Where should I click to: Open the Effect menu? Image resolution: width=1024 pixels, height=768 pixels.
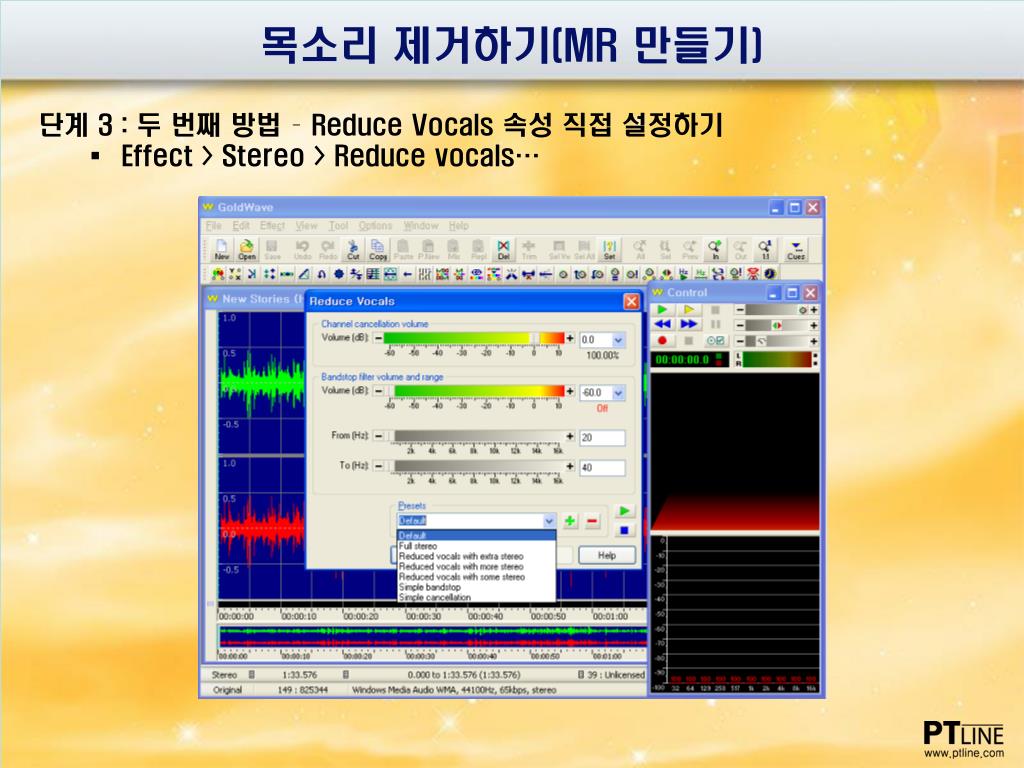click(x=272, y=225)
